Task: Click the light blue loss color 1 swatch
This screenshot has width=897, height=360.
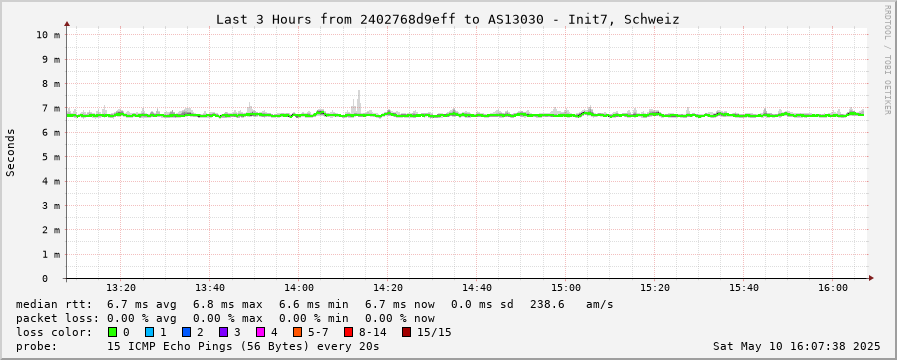Action: tap(149, 332)
